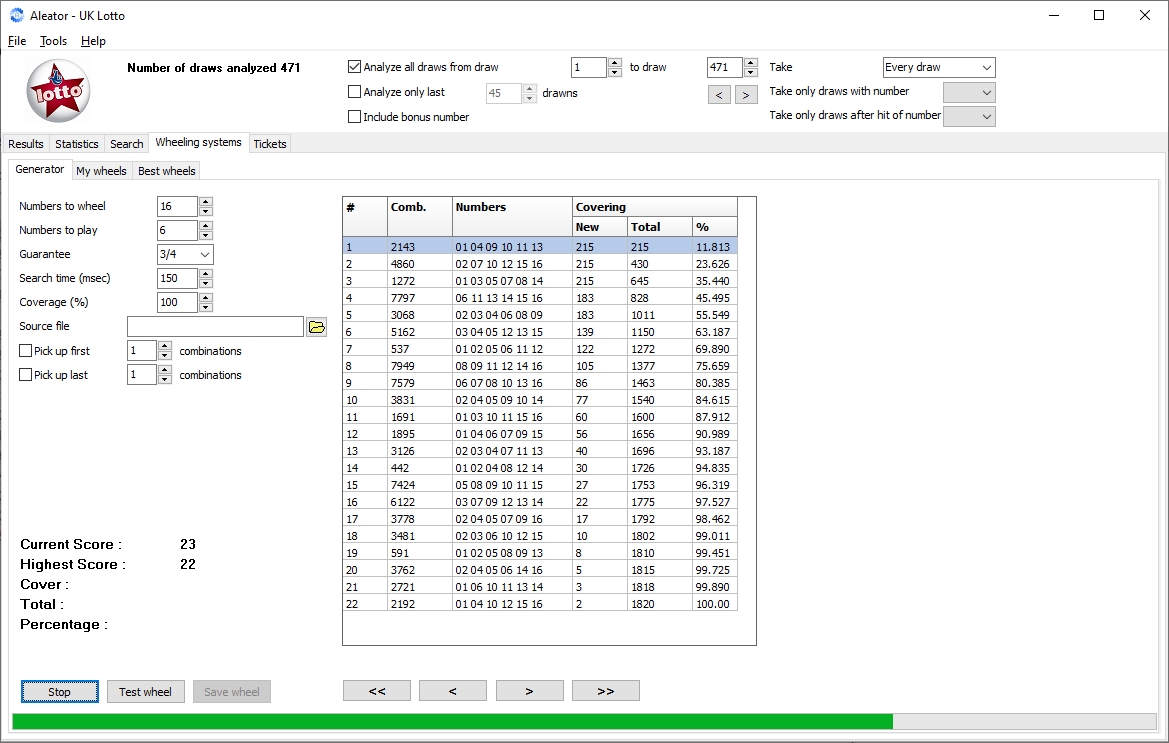Increase 'from draw' spinner up arrow

point(614,63)
